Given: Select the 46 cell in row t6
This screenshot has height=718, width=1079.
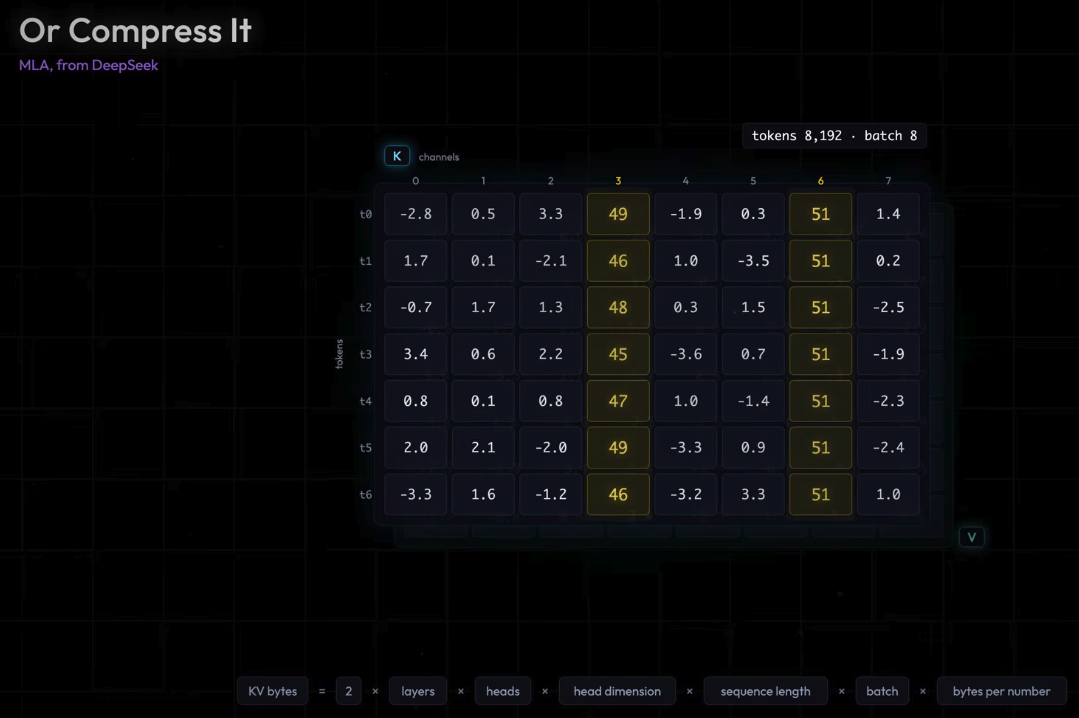Looking at the screenshot, I should tap(618, 494).
